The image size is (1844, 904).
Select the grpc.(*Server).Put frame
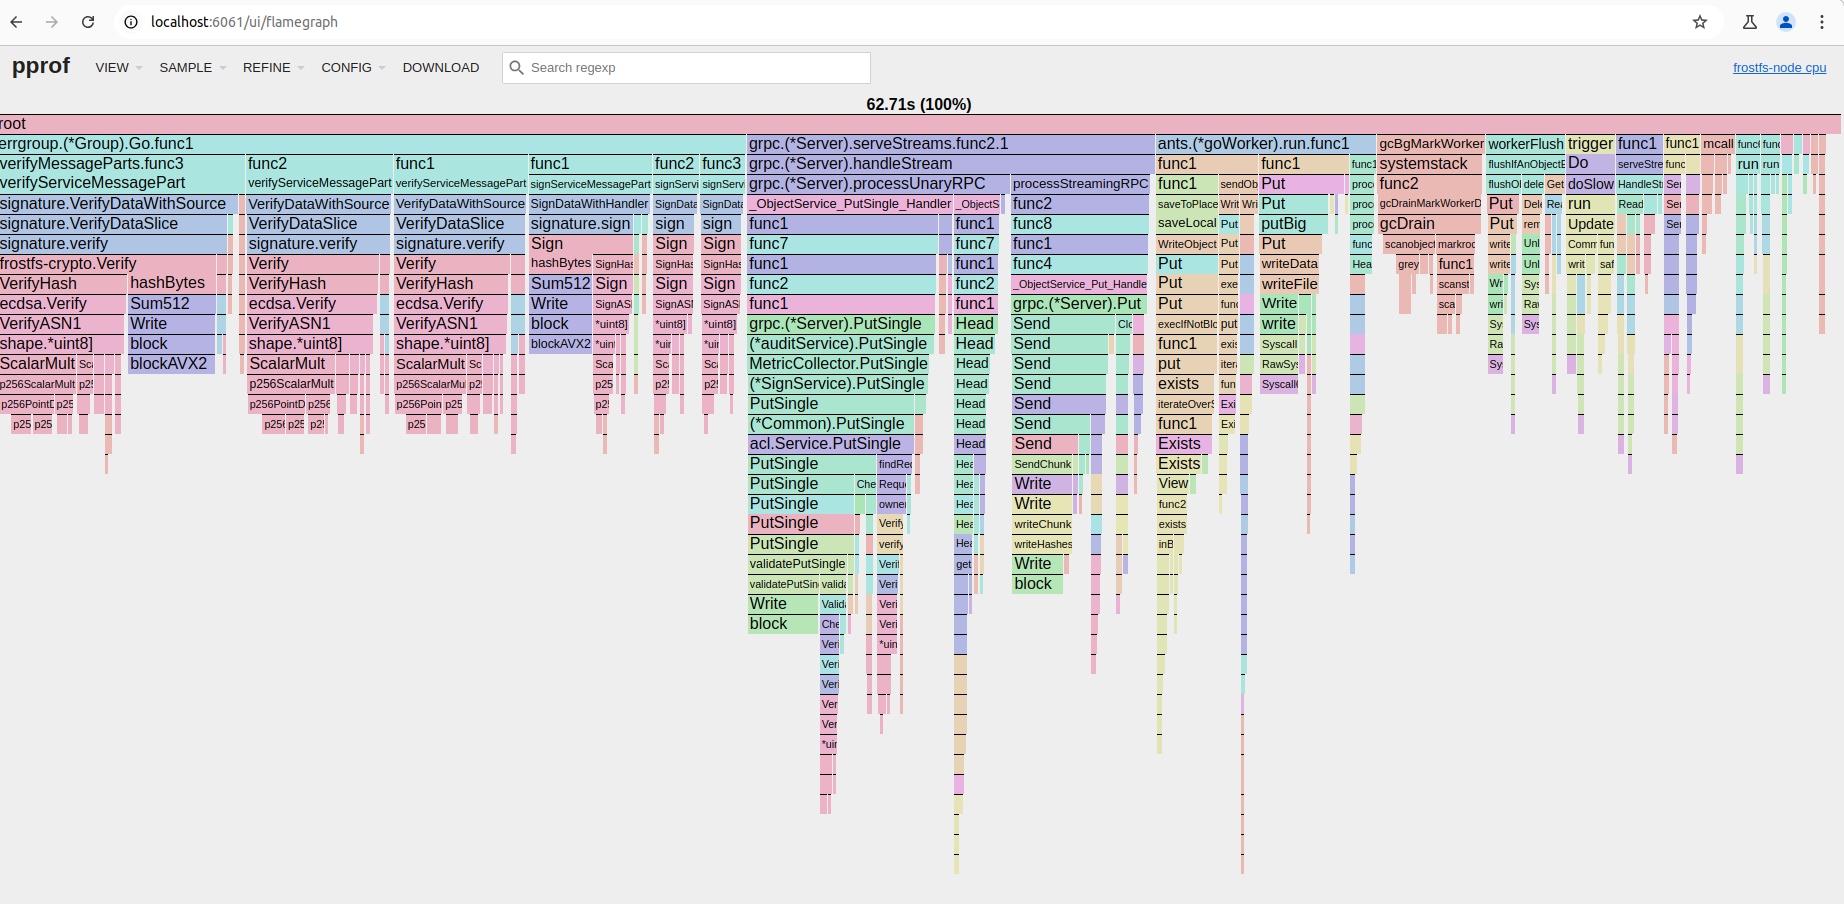click(1078, 304)
